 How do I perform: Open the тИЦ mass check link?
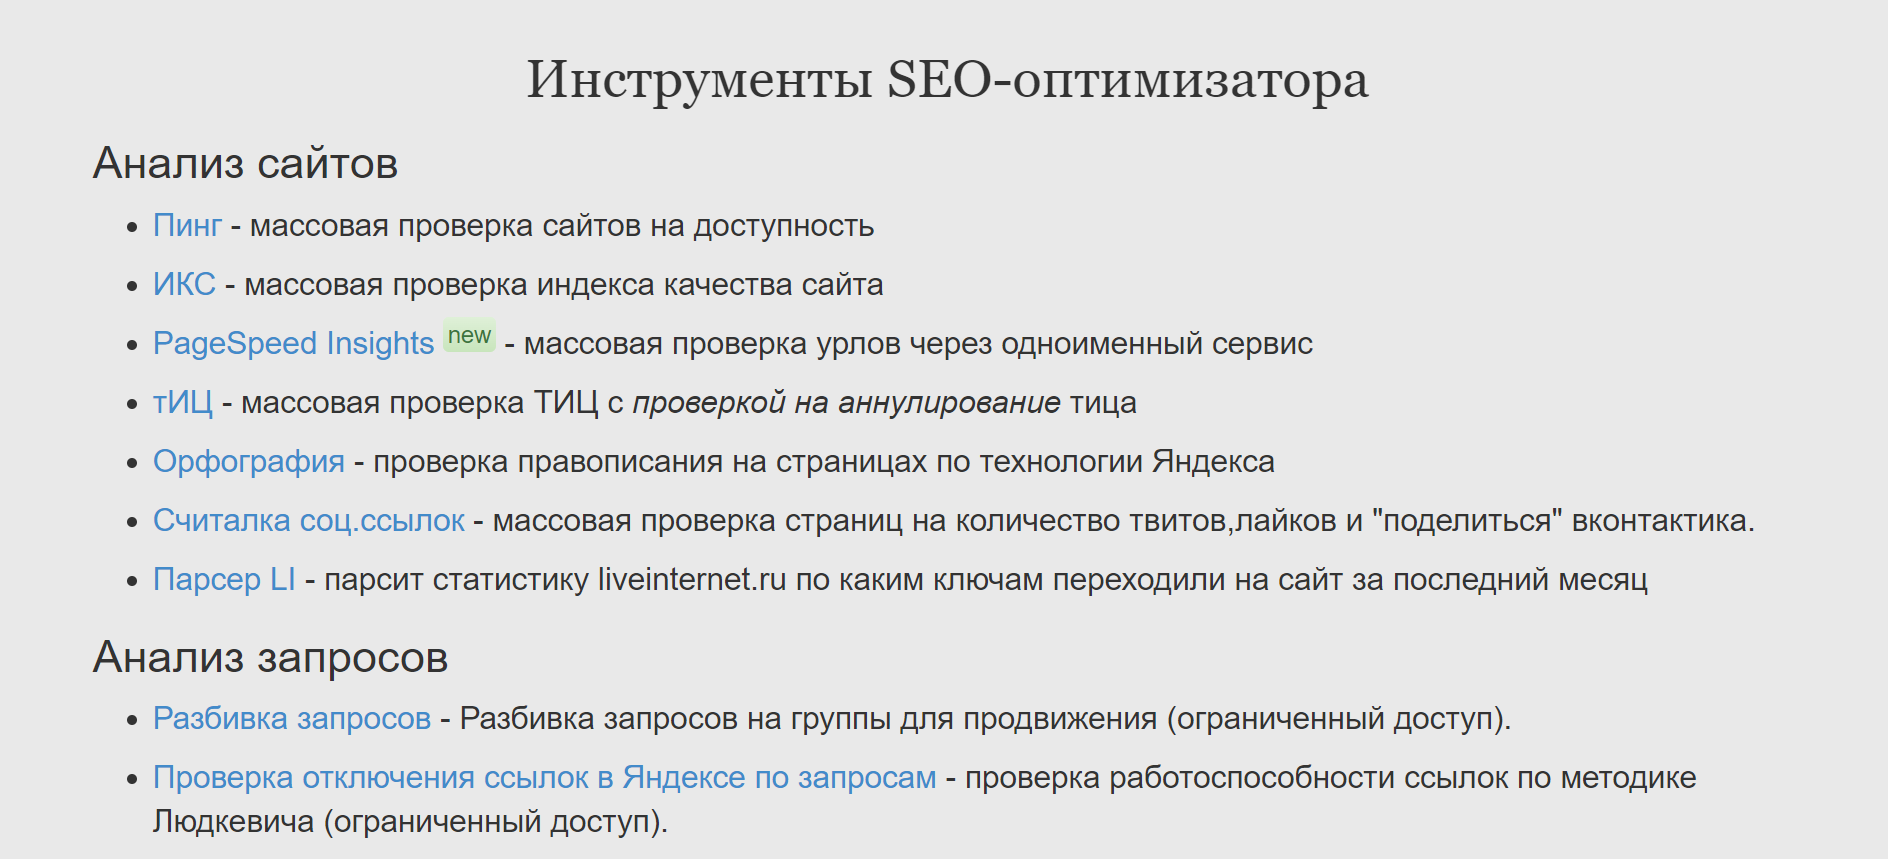pyautogui.click(x=183, y=403)
